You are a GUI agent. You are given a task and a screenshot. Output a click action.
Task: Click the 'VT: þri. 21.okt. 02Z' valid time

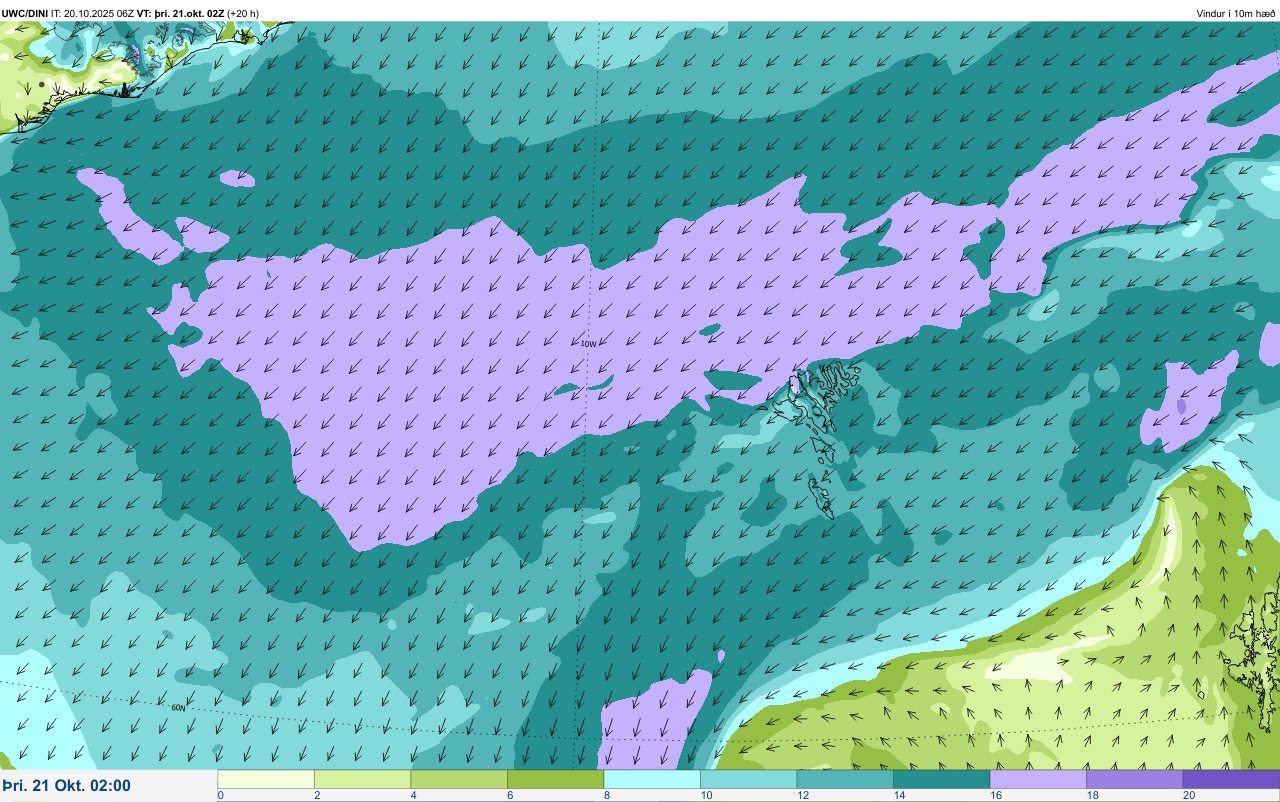(x=180, y=13)
